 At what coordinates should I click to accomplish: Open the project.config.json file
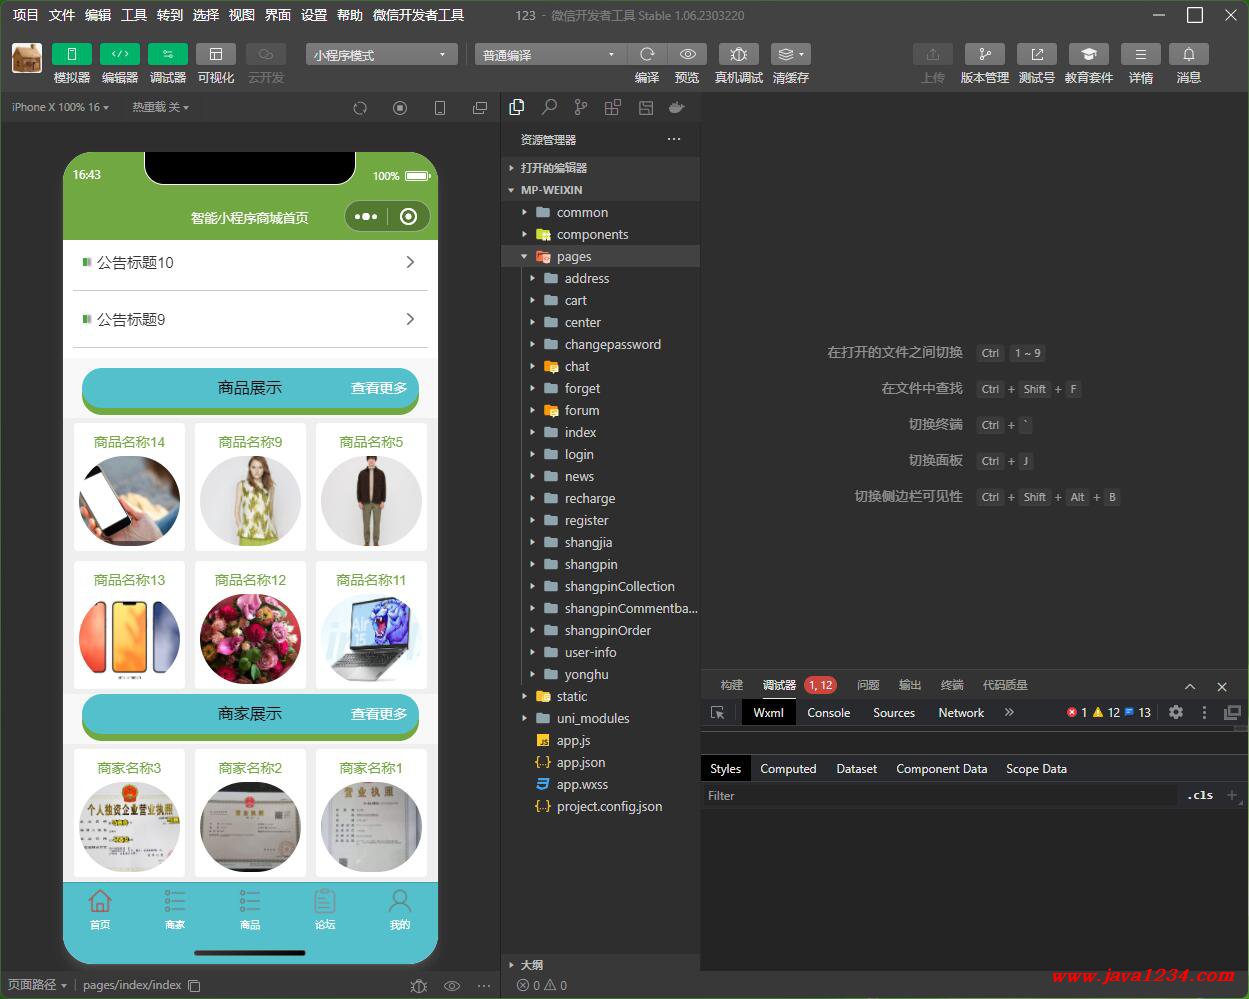pos(600,806)
